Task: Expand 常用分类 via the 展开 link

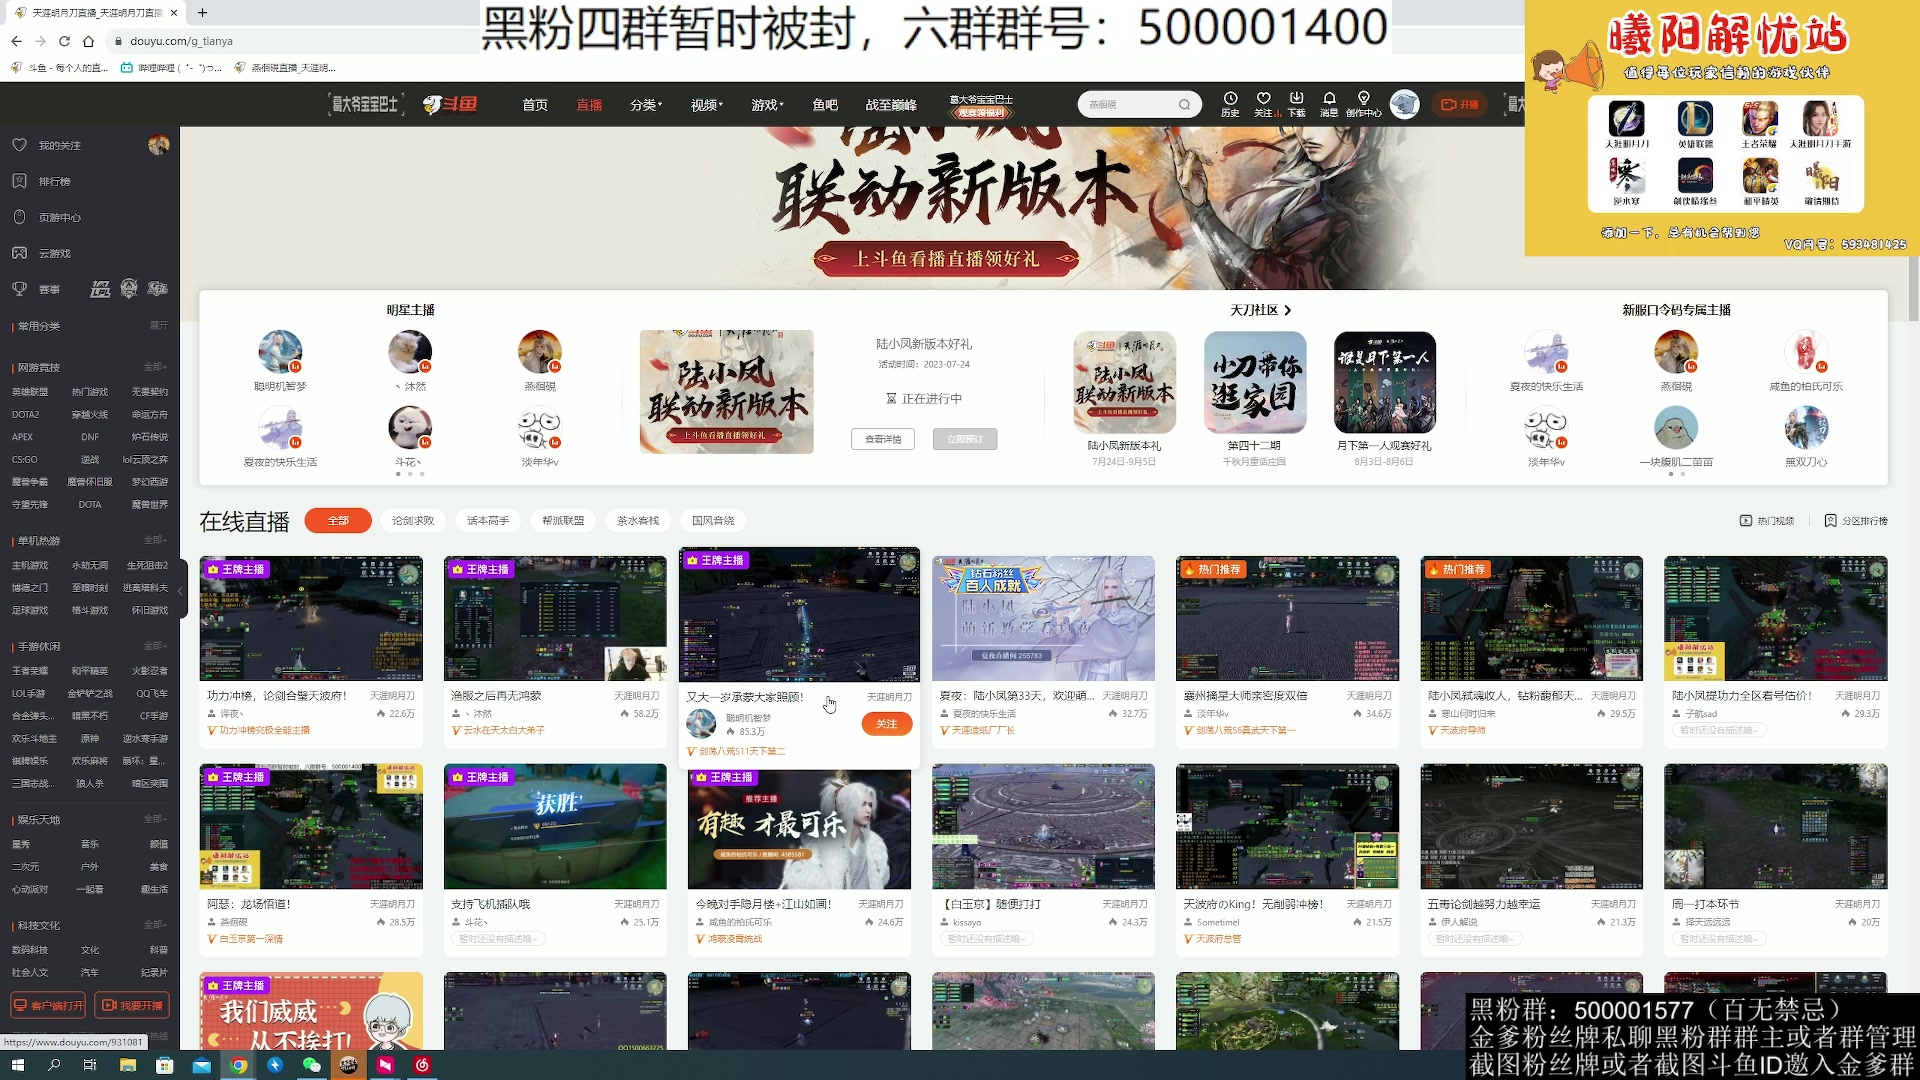Action: point(158,325)
